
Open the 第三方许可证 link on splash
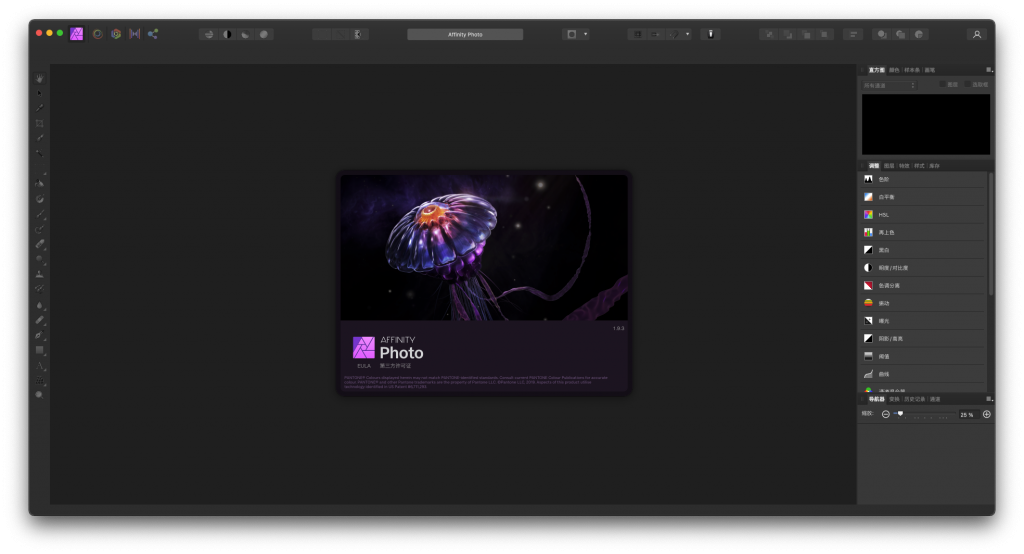point(395,366)
